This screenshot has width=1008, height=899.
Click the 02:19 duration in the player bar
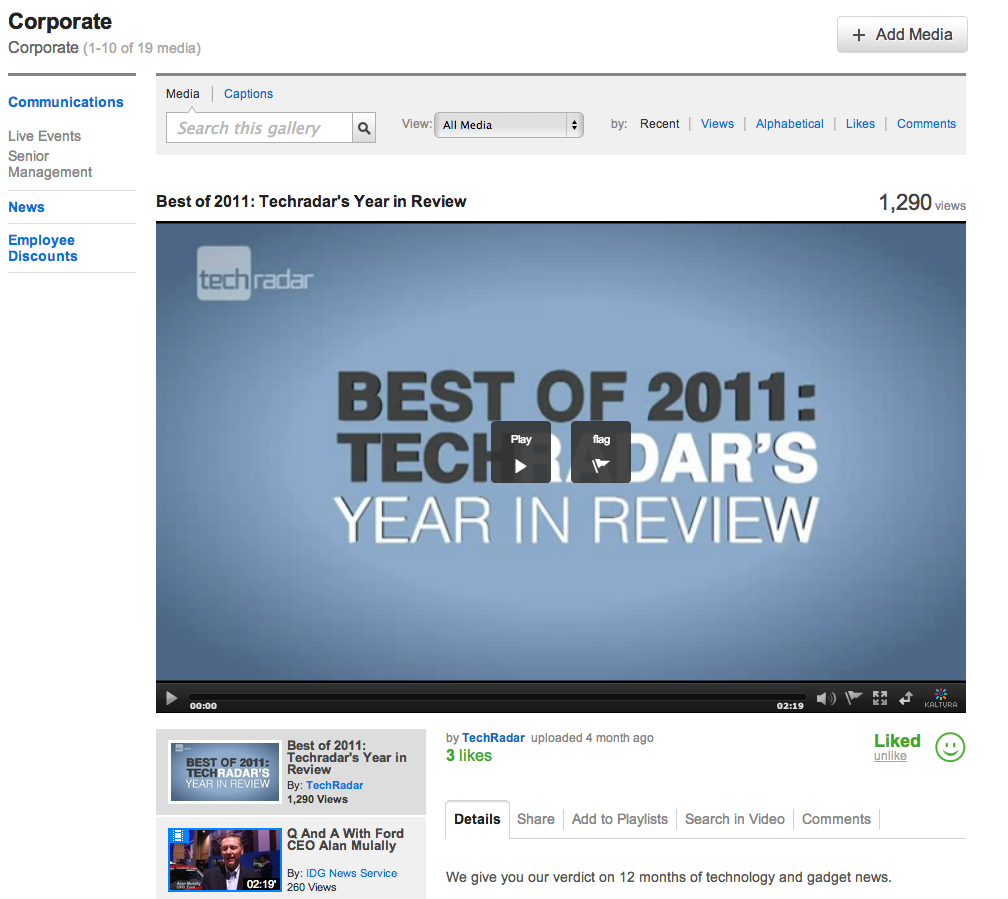coord(790,706)
